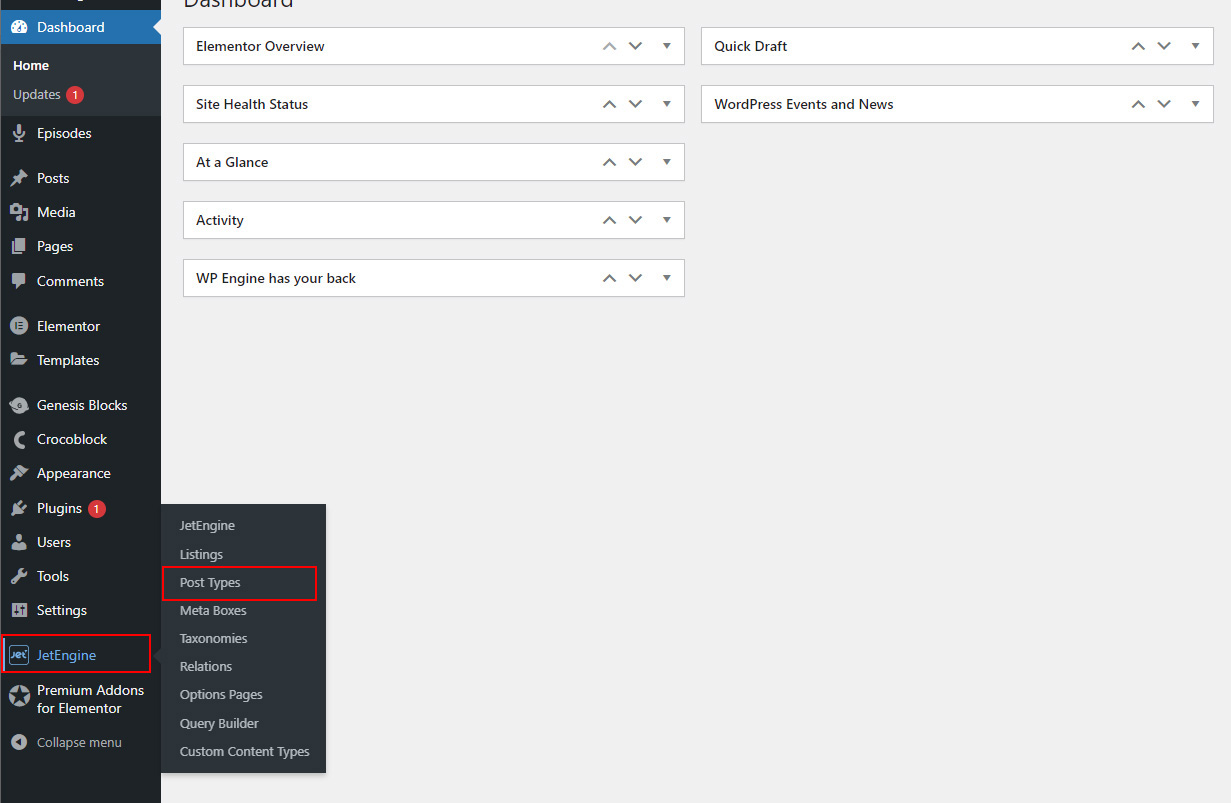Screen dimensions: 1231x803
Task: Move WP Engine widget down
Action: [x=635, y=278]
